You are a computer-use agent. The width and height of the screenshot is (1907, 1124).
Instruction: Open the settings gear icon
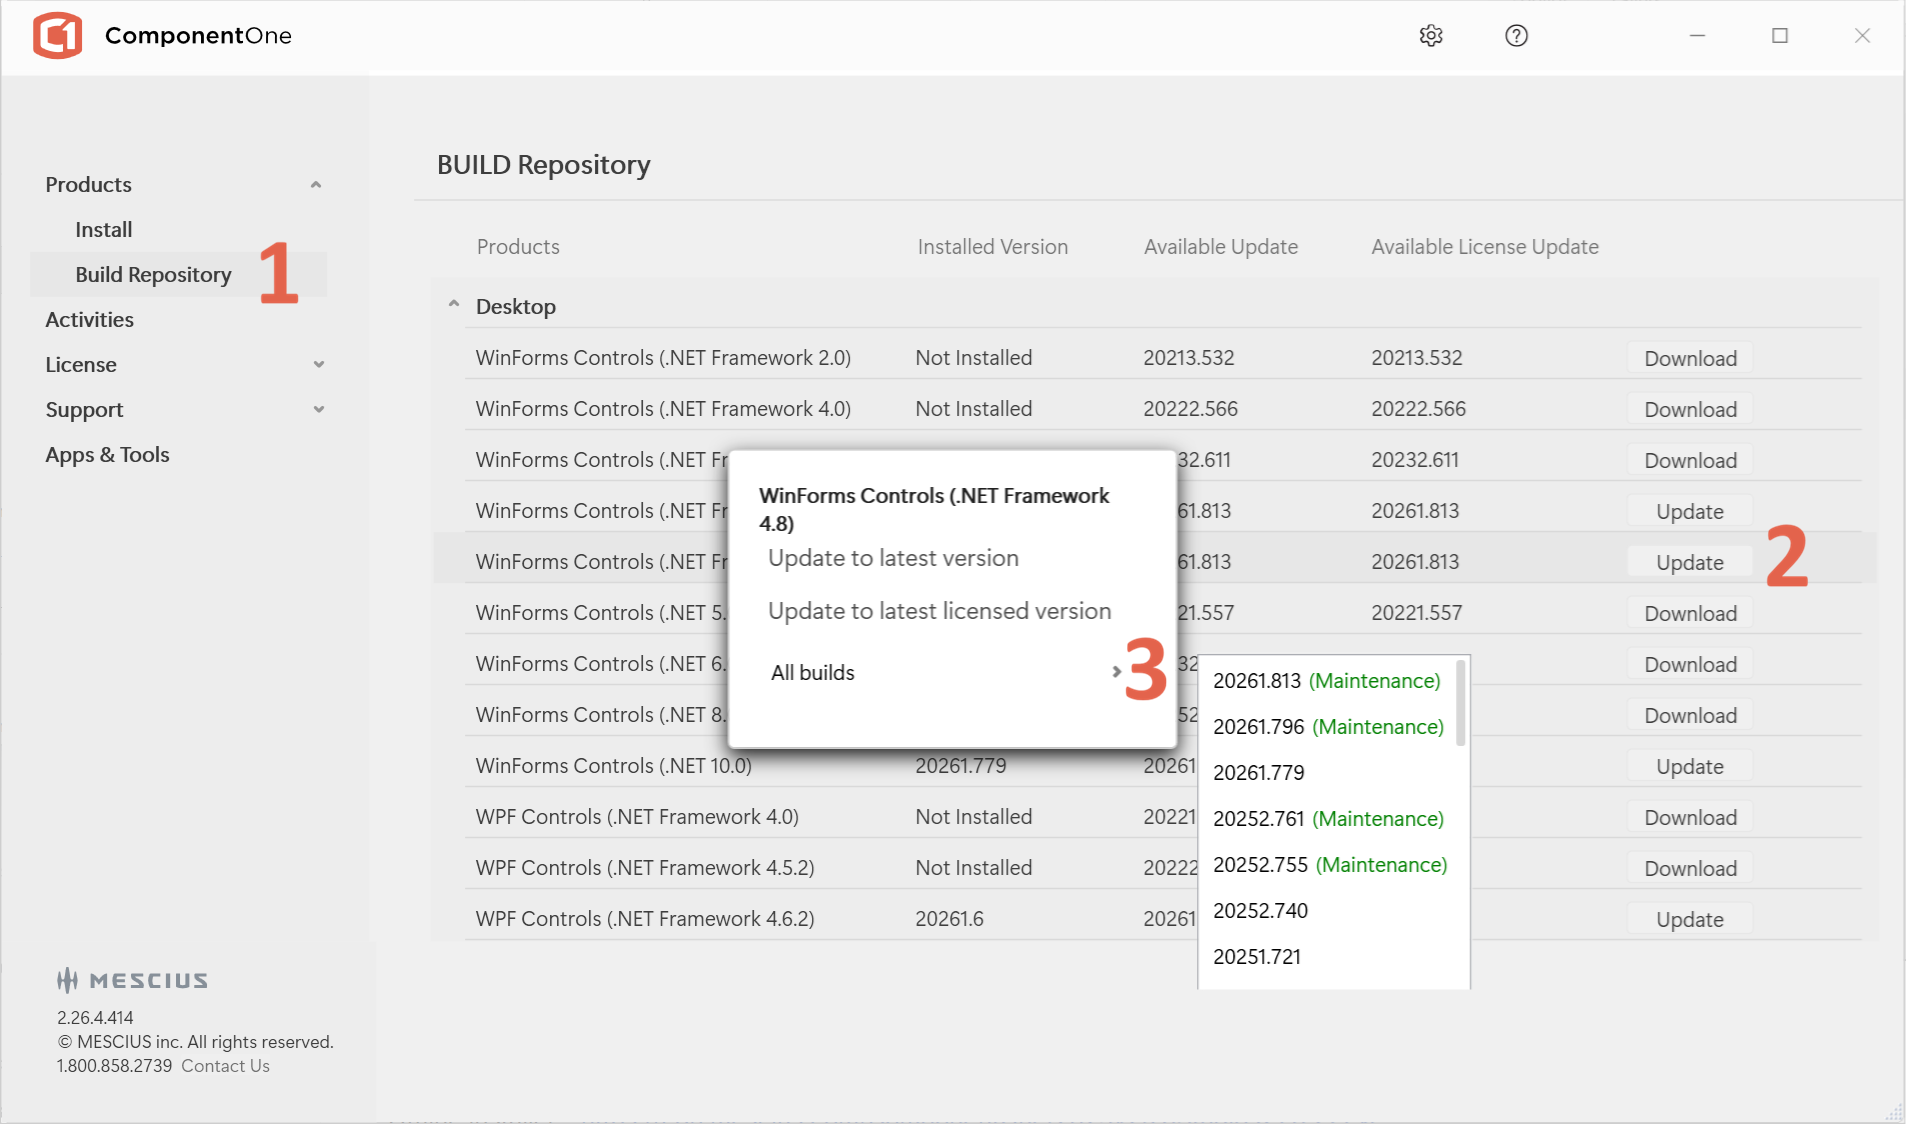point(1431,36)
